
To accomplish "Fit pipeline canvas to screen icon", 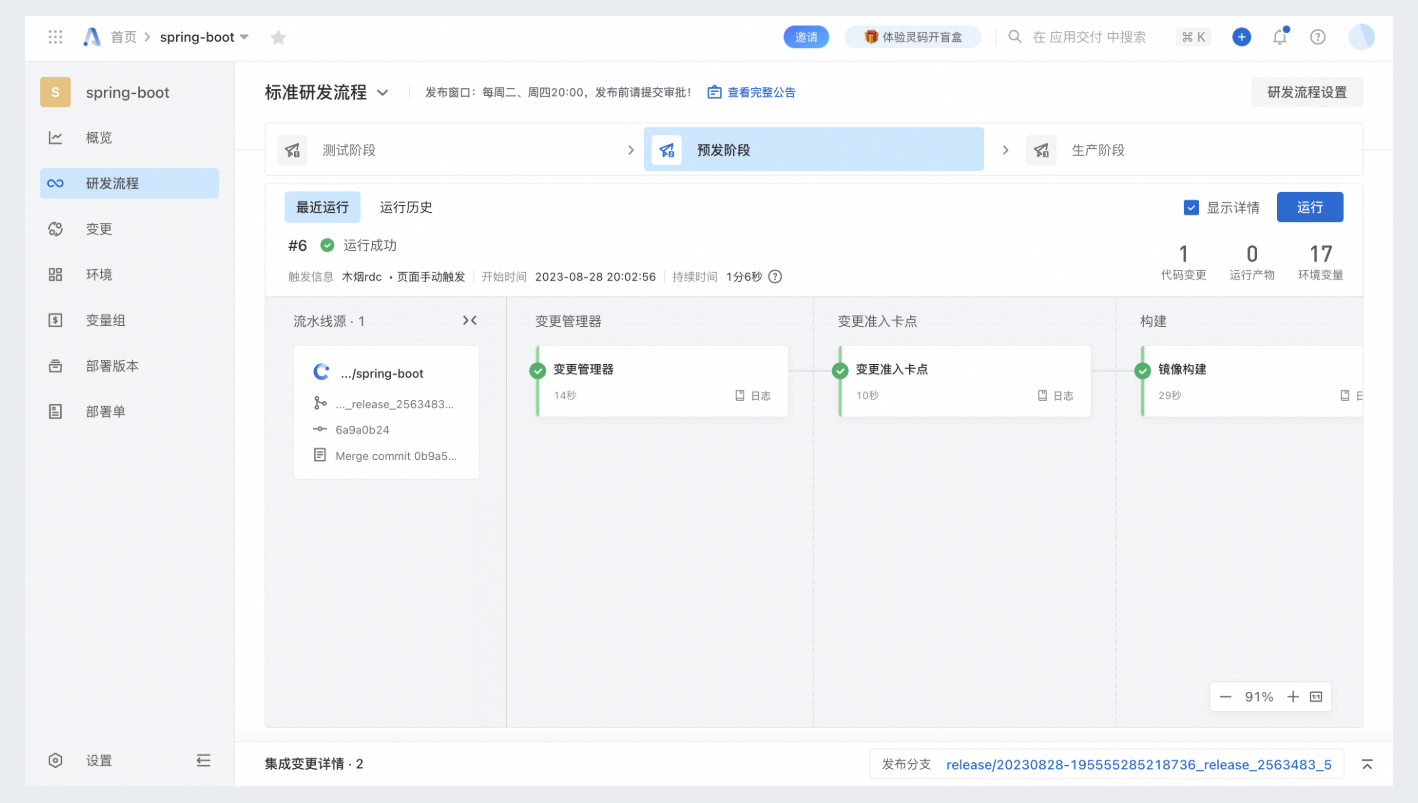I will point(1316,697).
